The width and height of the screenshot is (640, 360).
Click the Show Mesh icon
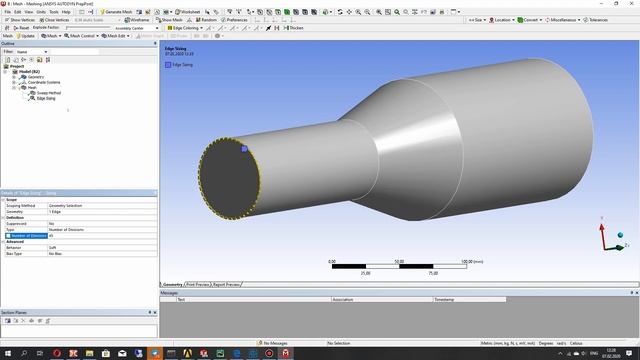tap(159, 20)
